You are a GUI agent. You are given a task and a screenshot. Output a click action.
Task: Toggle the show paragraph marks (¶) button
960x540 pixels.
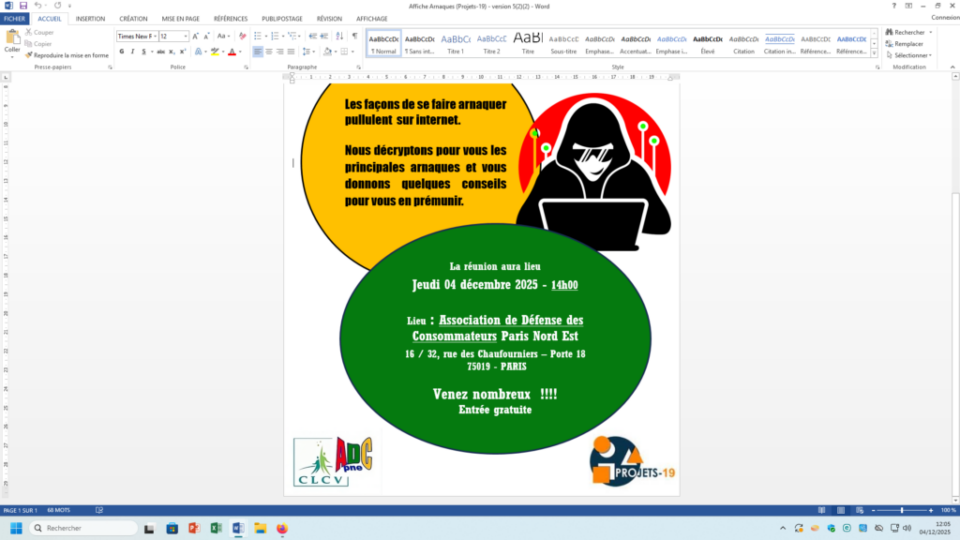pos(354,36)
